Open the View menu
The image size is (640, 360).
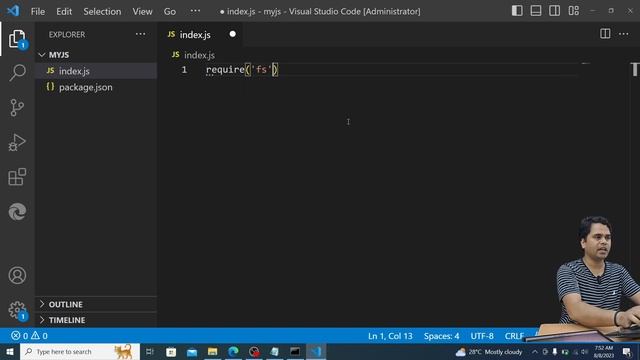(x=142, y=11)
